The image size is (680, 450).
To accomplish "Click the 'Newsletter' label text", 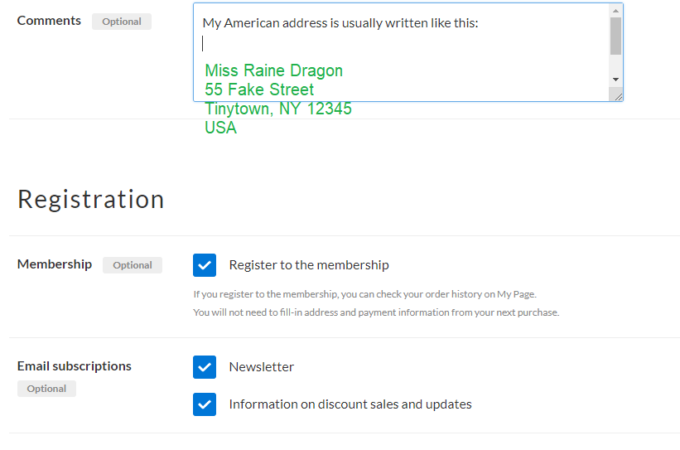I will coord(261,367).
